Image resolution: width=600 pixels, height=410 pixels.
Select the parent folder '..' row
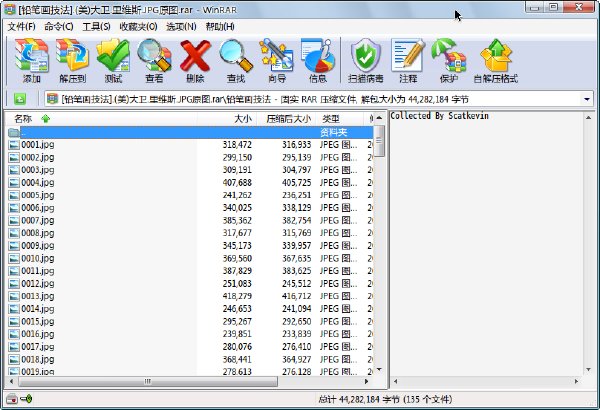pyautogui.click(x=190, y=132)
